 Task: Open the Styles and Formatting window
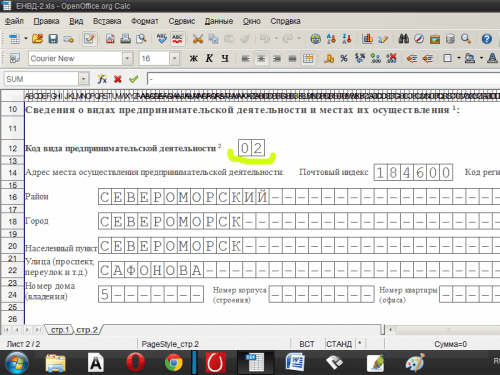(x=14, y=59)
